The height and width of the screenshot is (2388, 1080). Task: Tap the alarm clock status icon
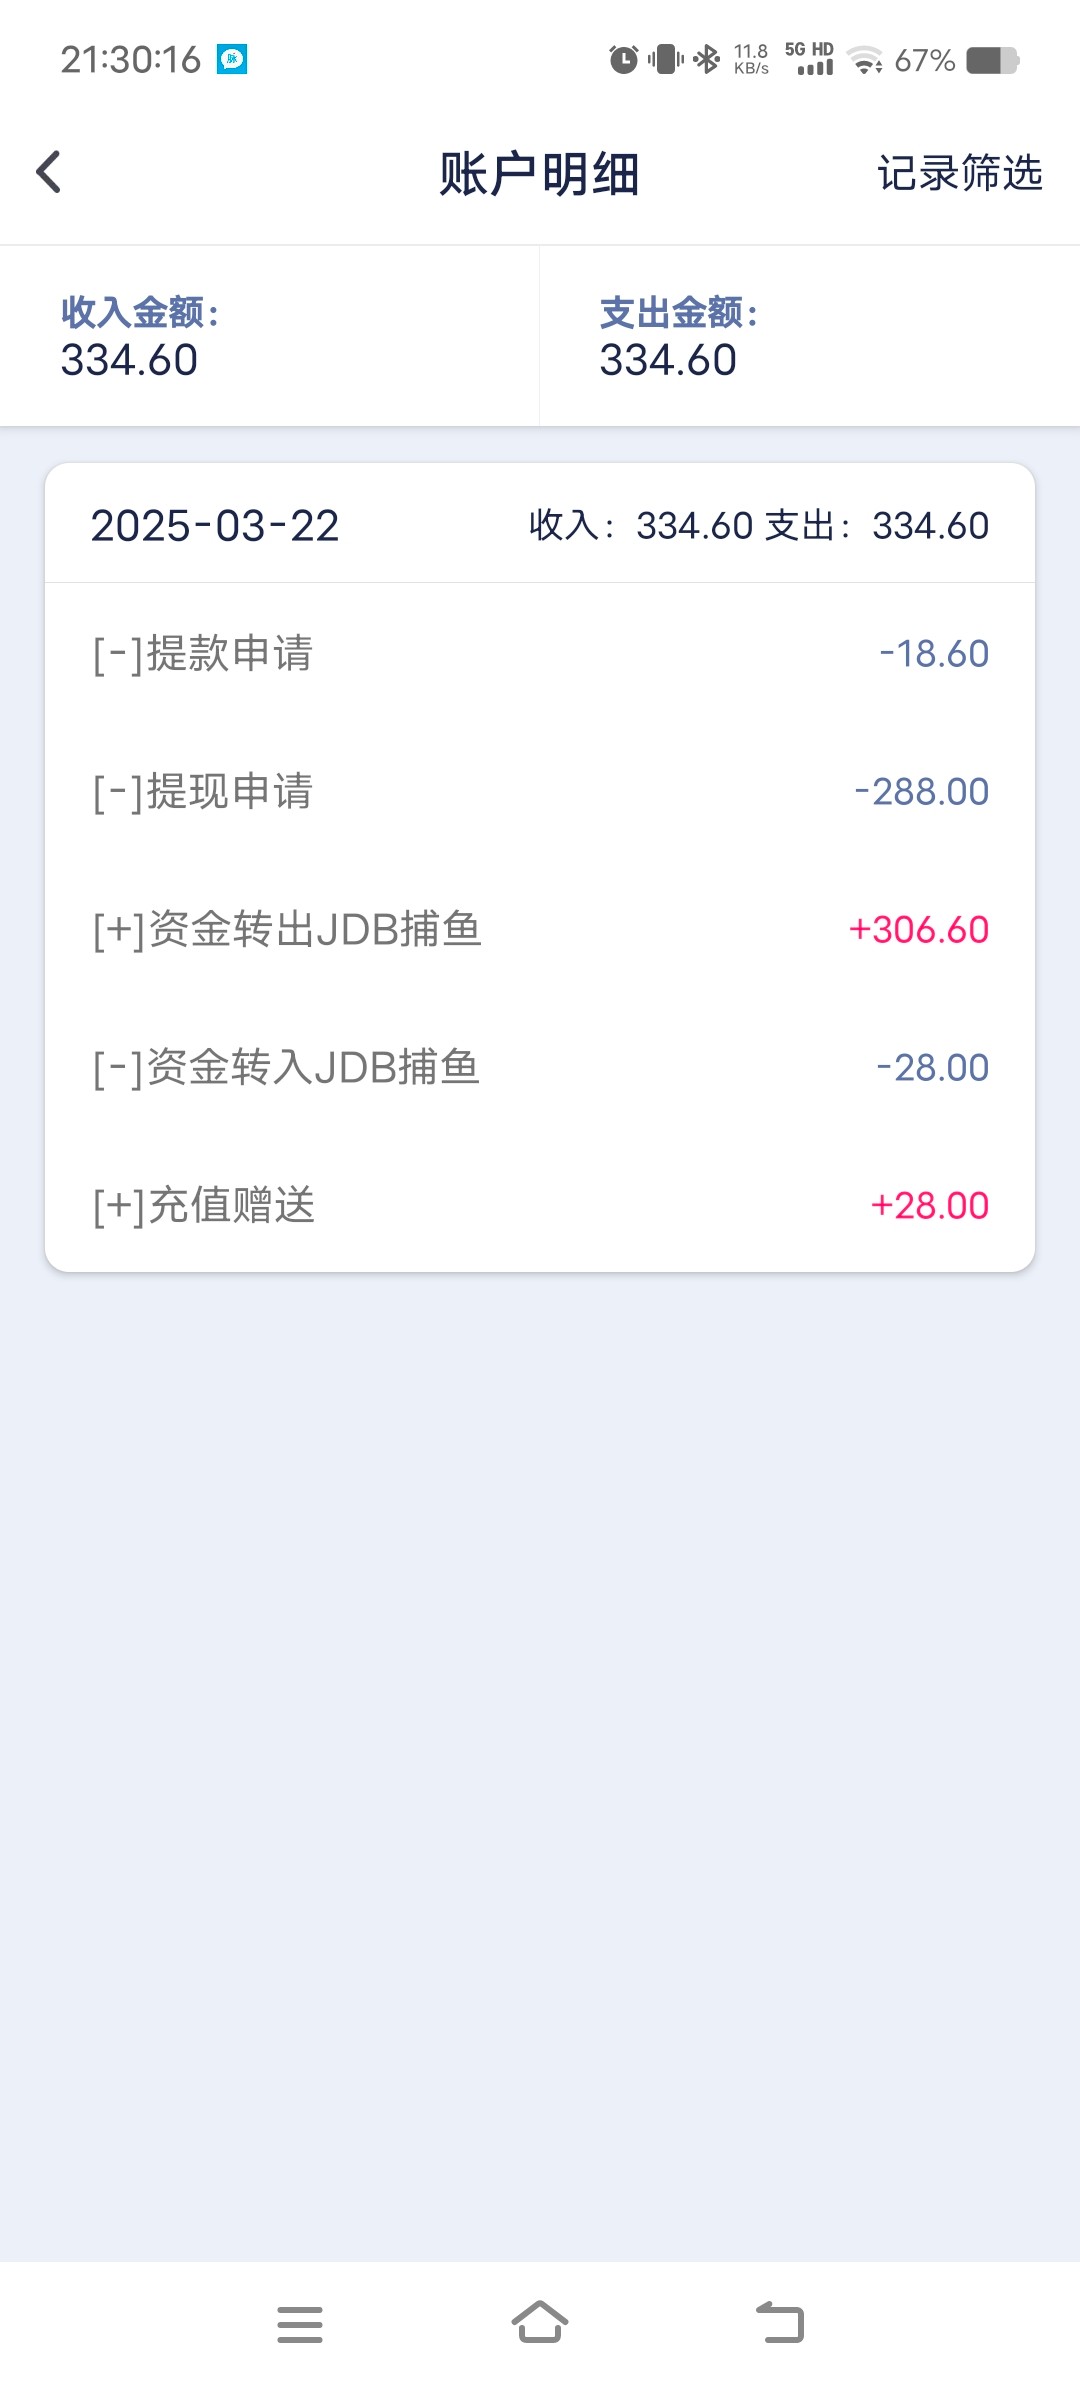click(x=623, y=60)
